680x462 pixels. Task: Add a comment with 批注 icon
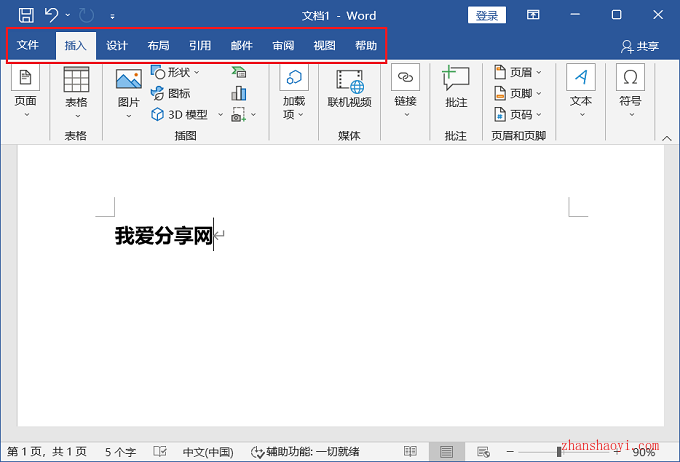[x=456, y=78]
